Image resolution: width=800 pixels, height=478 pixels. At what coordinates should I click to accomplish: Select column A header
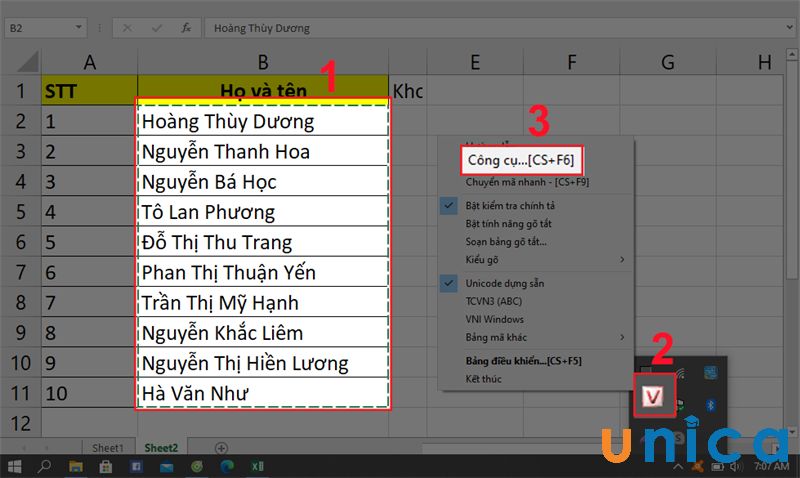tap(89, 62)
